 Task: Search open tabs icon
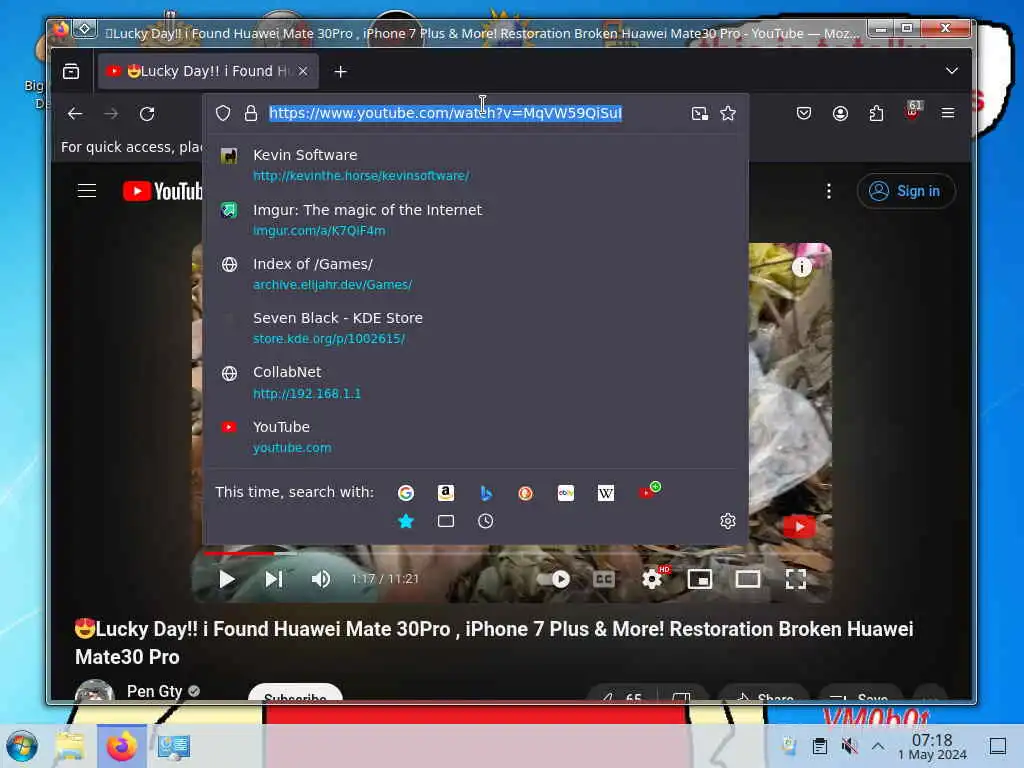(445, 521)
